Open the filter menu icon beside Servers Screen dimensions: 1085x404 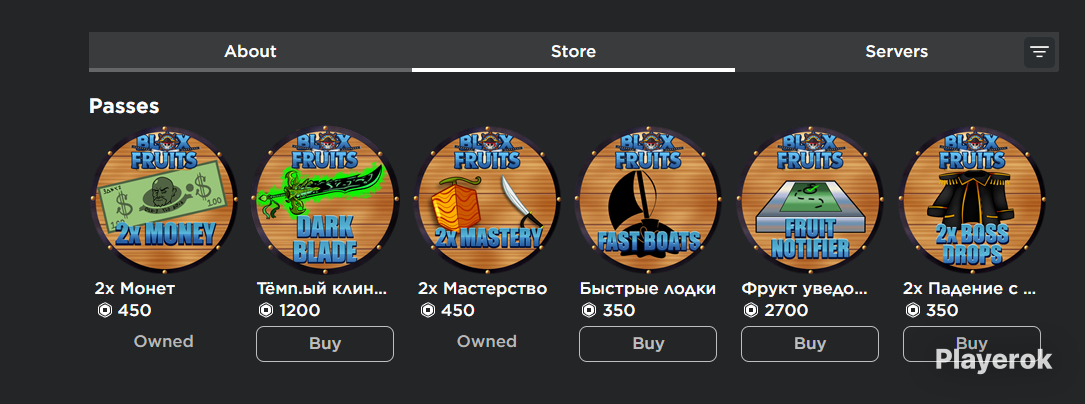(1039, 52)
